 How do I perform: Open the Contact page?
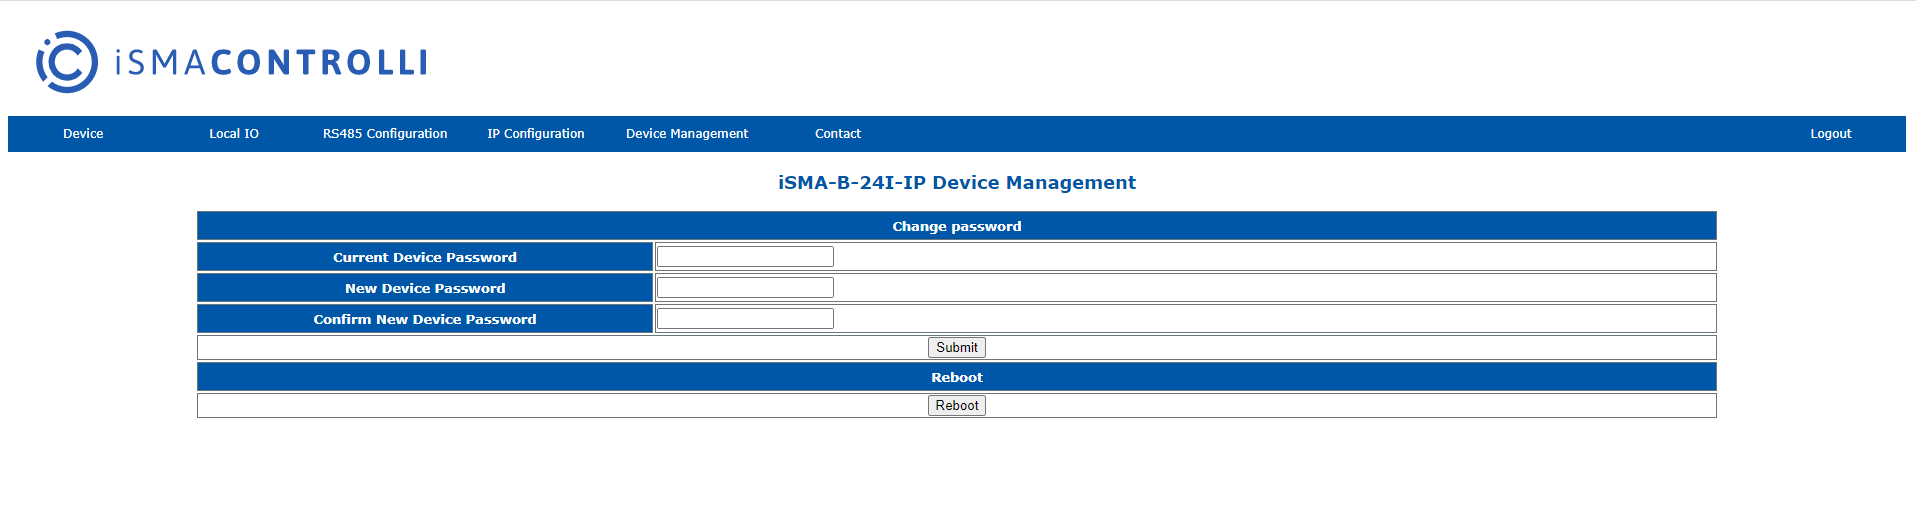838,134
